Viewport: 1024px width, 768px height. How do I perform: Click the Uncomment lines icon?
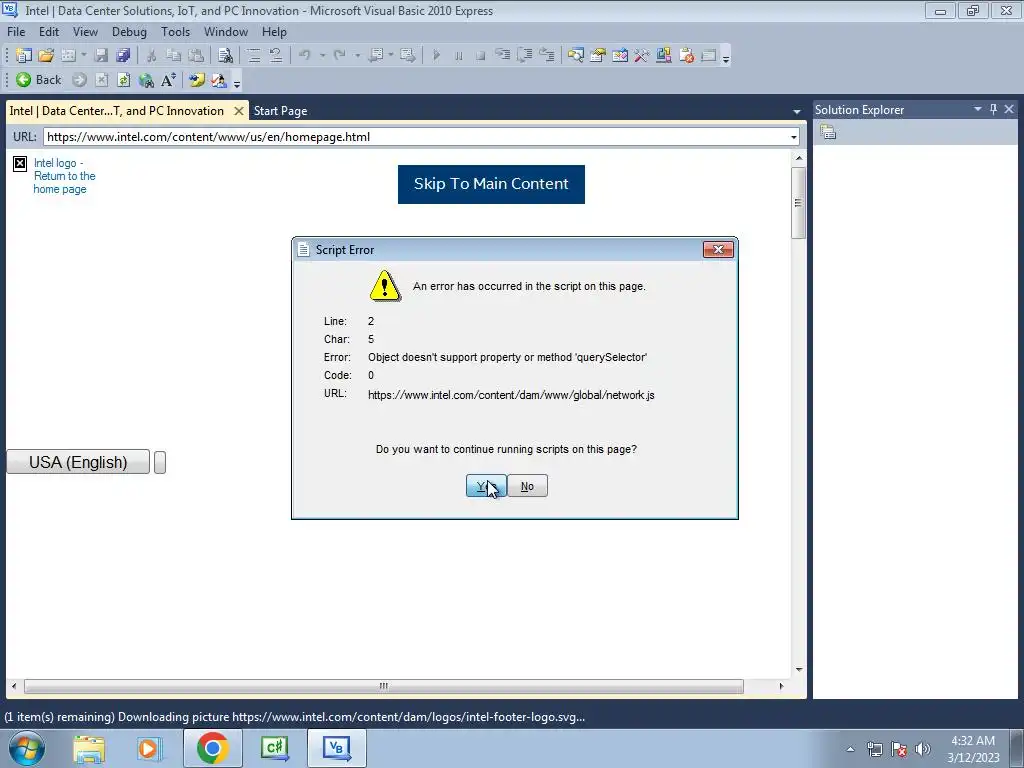click(276, 56)
